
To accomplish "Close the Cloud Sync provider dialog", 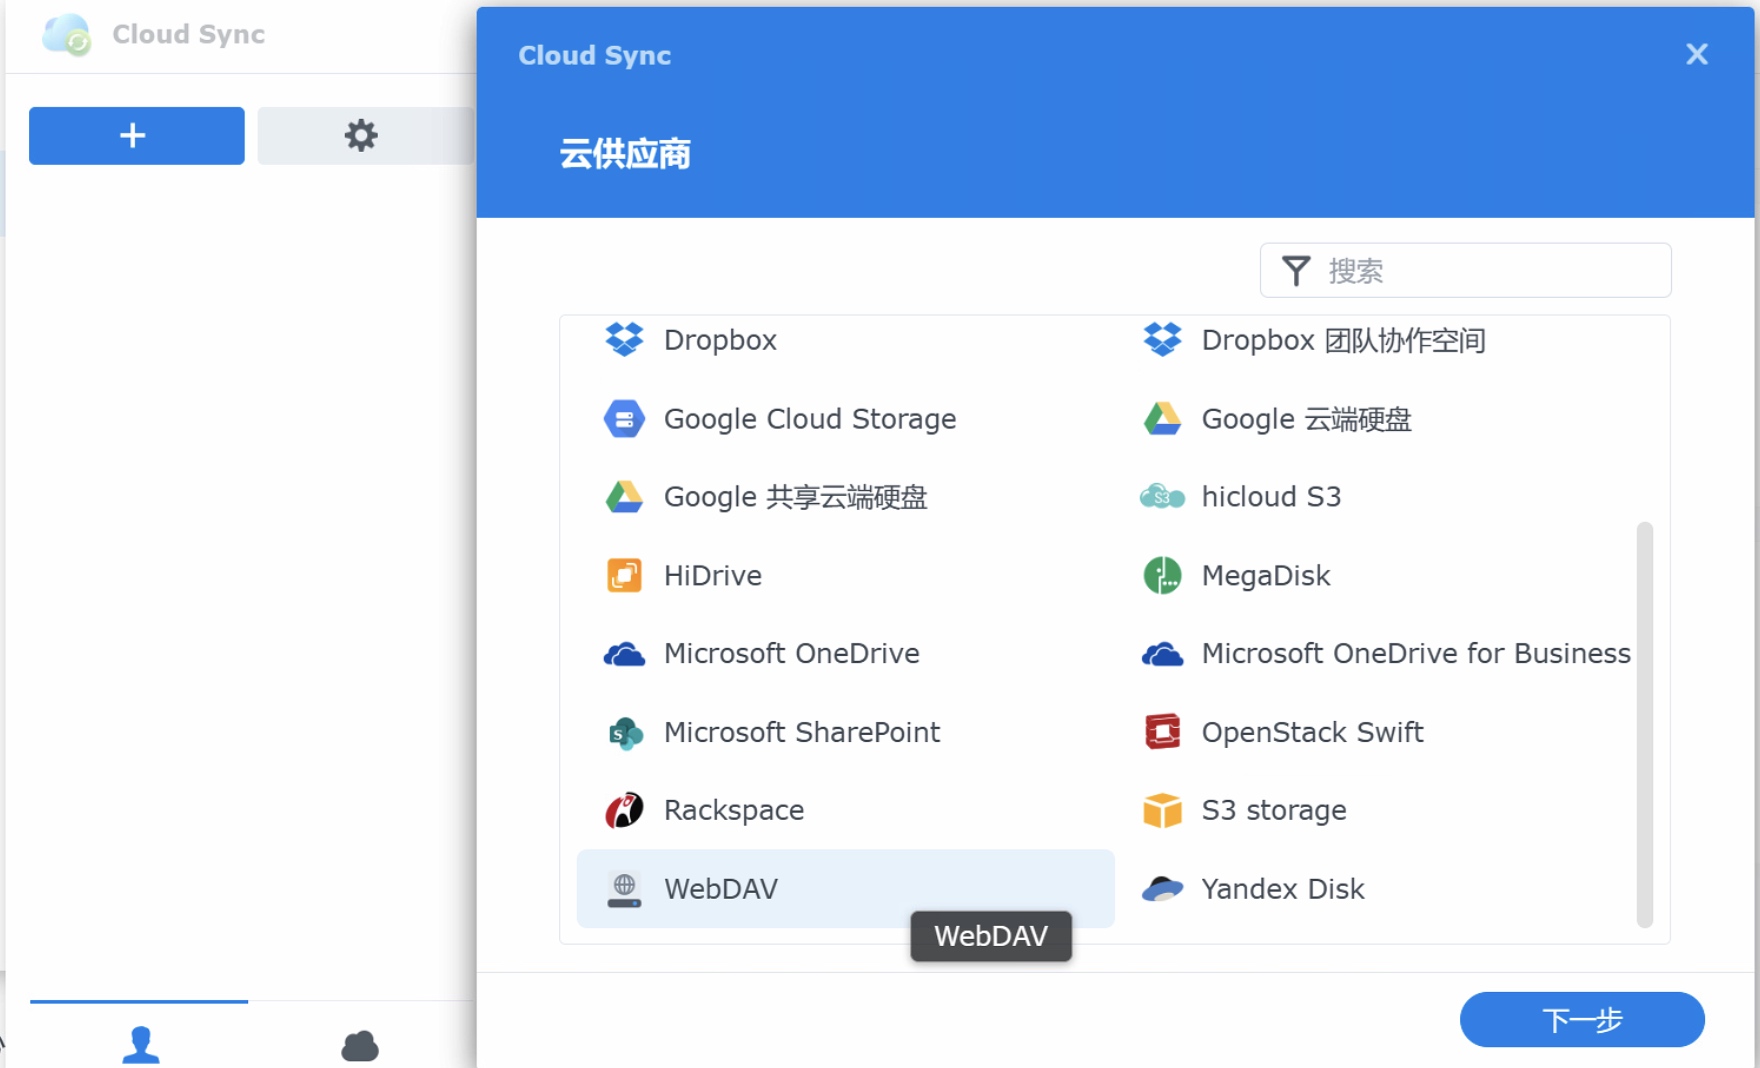I will coord(1696,54).
